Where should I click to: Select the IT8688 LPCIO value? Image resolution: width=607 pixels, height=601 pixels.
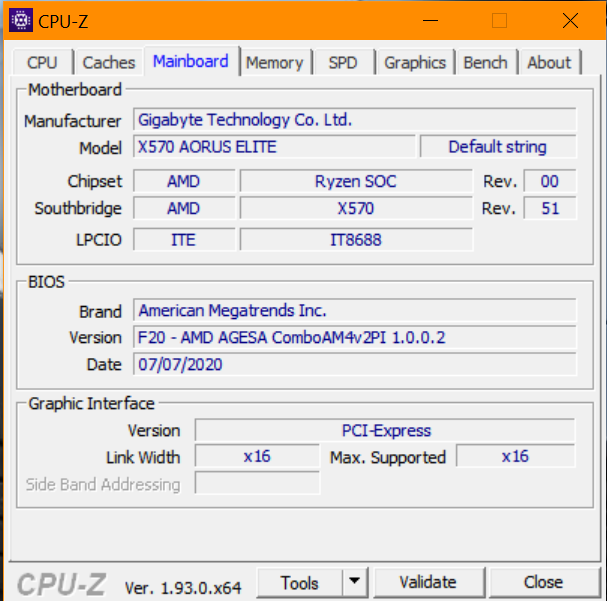click(356, 240)
